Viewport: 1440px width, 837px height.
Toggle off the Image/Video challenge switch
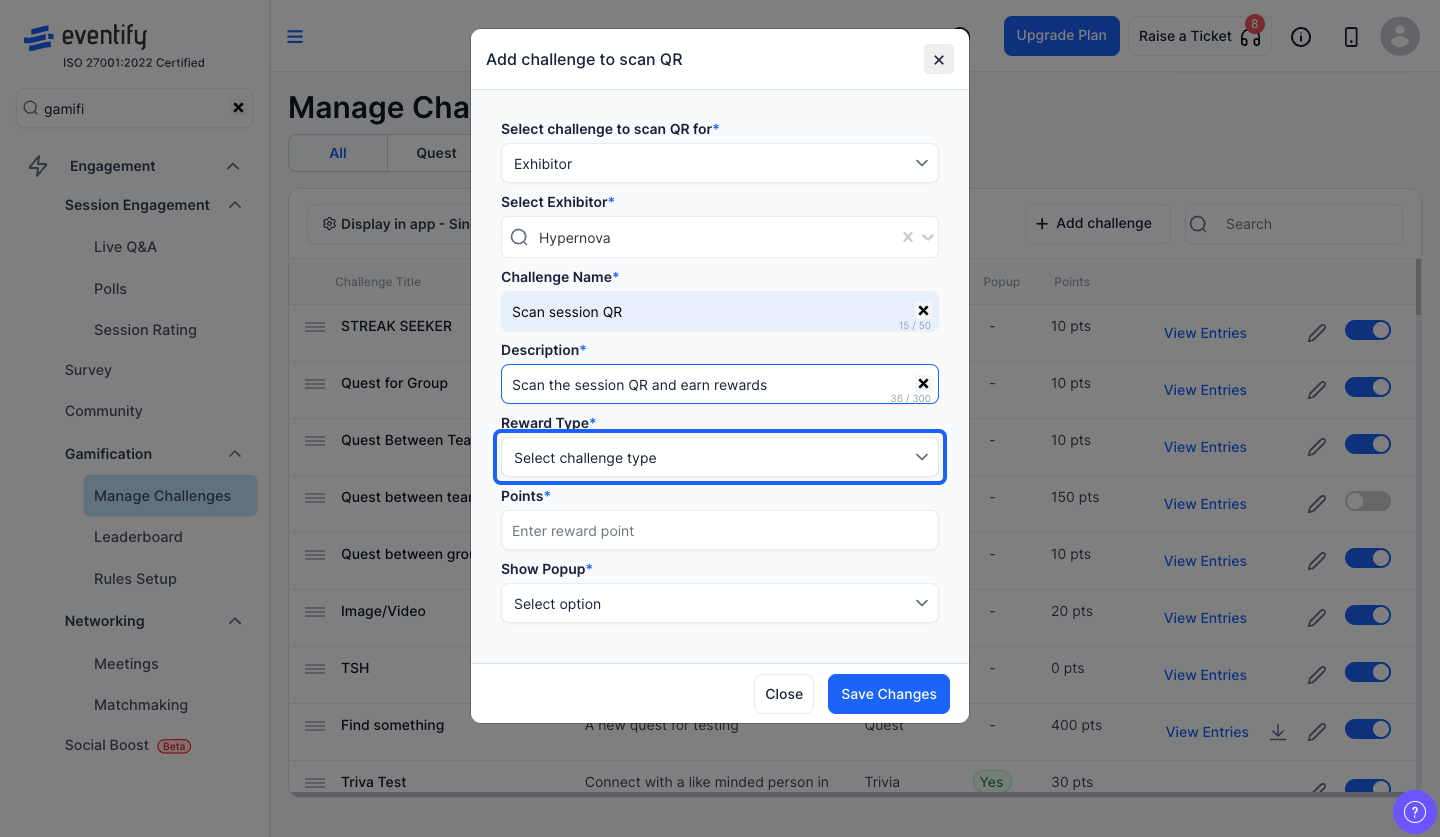pos(1368,615)
